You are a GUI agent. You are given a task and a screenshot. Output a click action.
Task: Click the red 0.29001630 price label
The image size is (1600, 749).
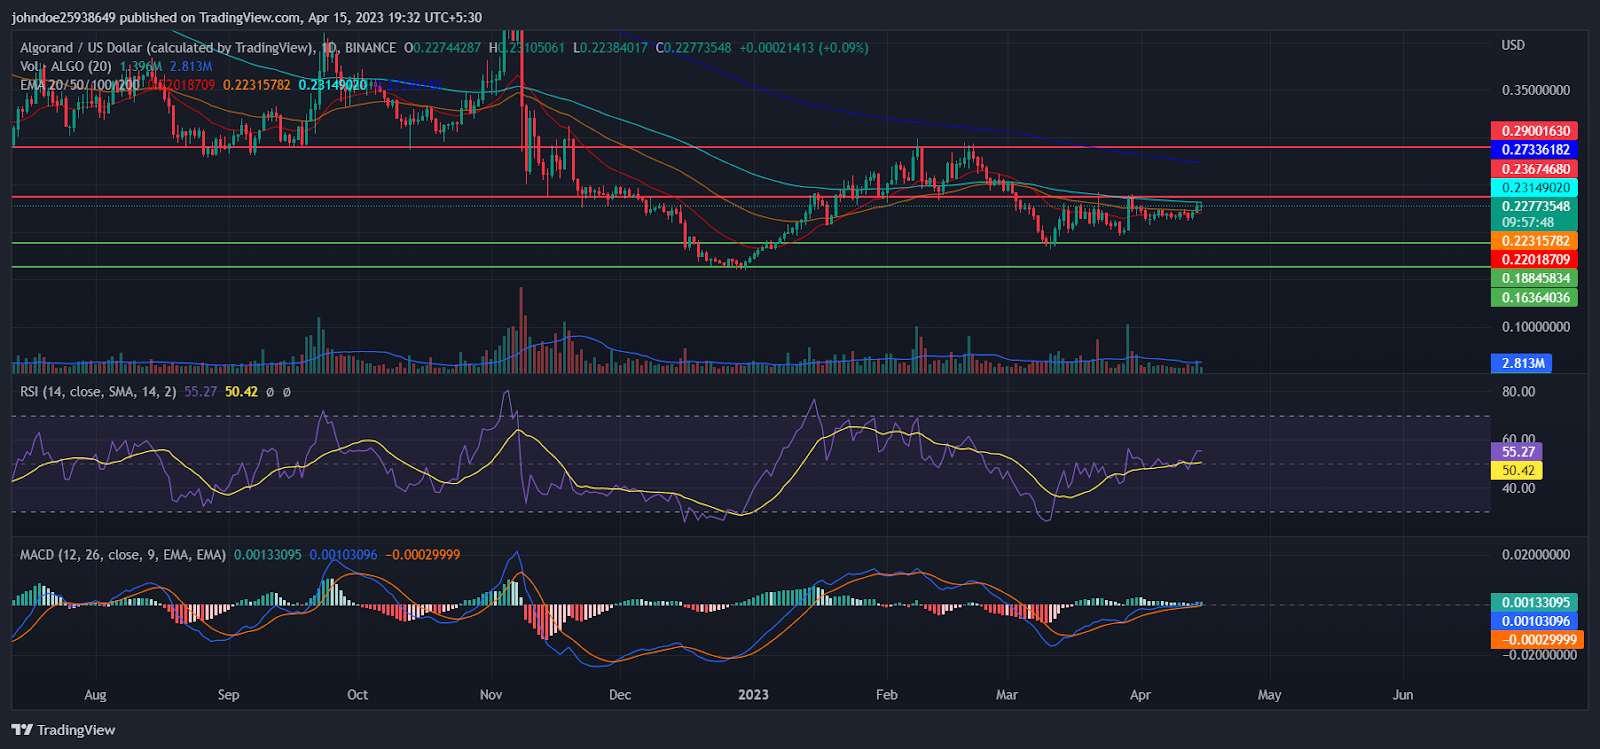[1535, 131]
